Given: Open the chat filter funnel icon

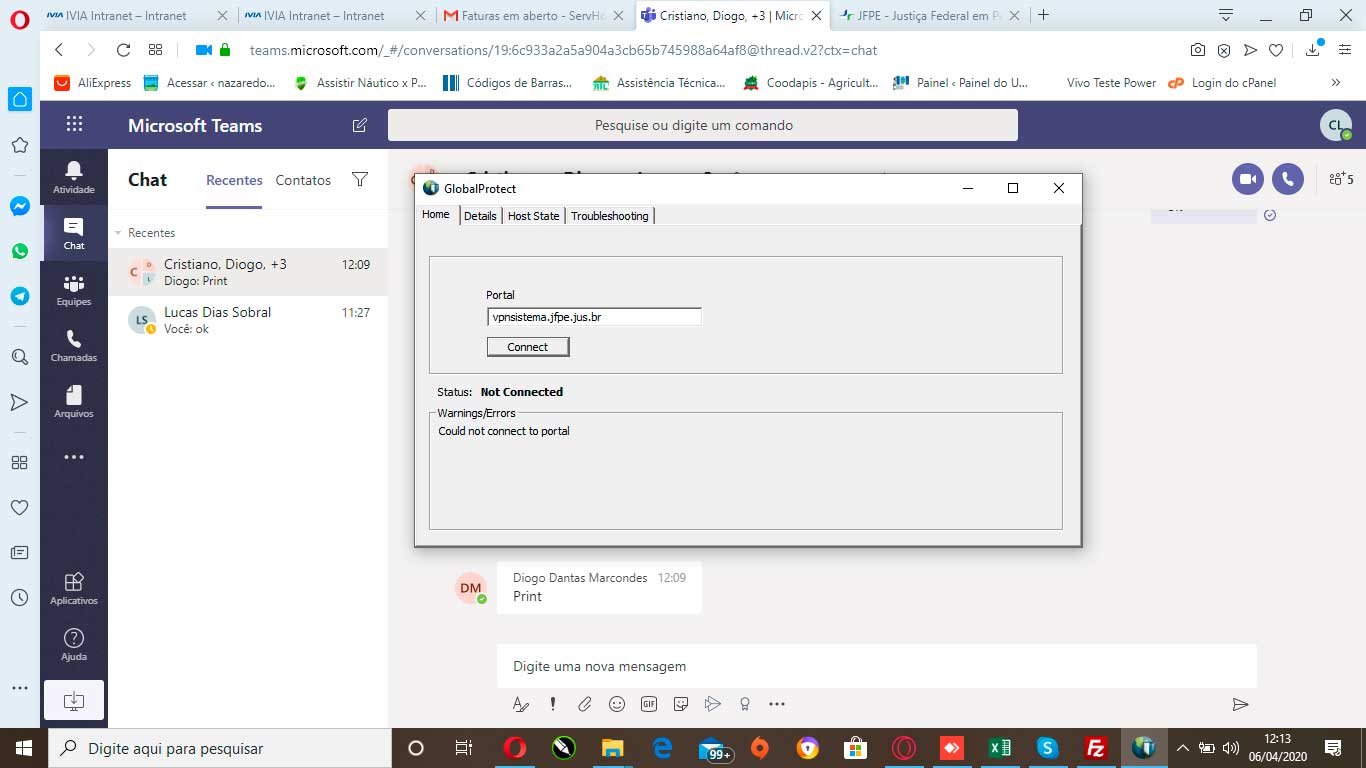Looking at the screenshot, I should pyautogui.click(x=360, y=180).
